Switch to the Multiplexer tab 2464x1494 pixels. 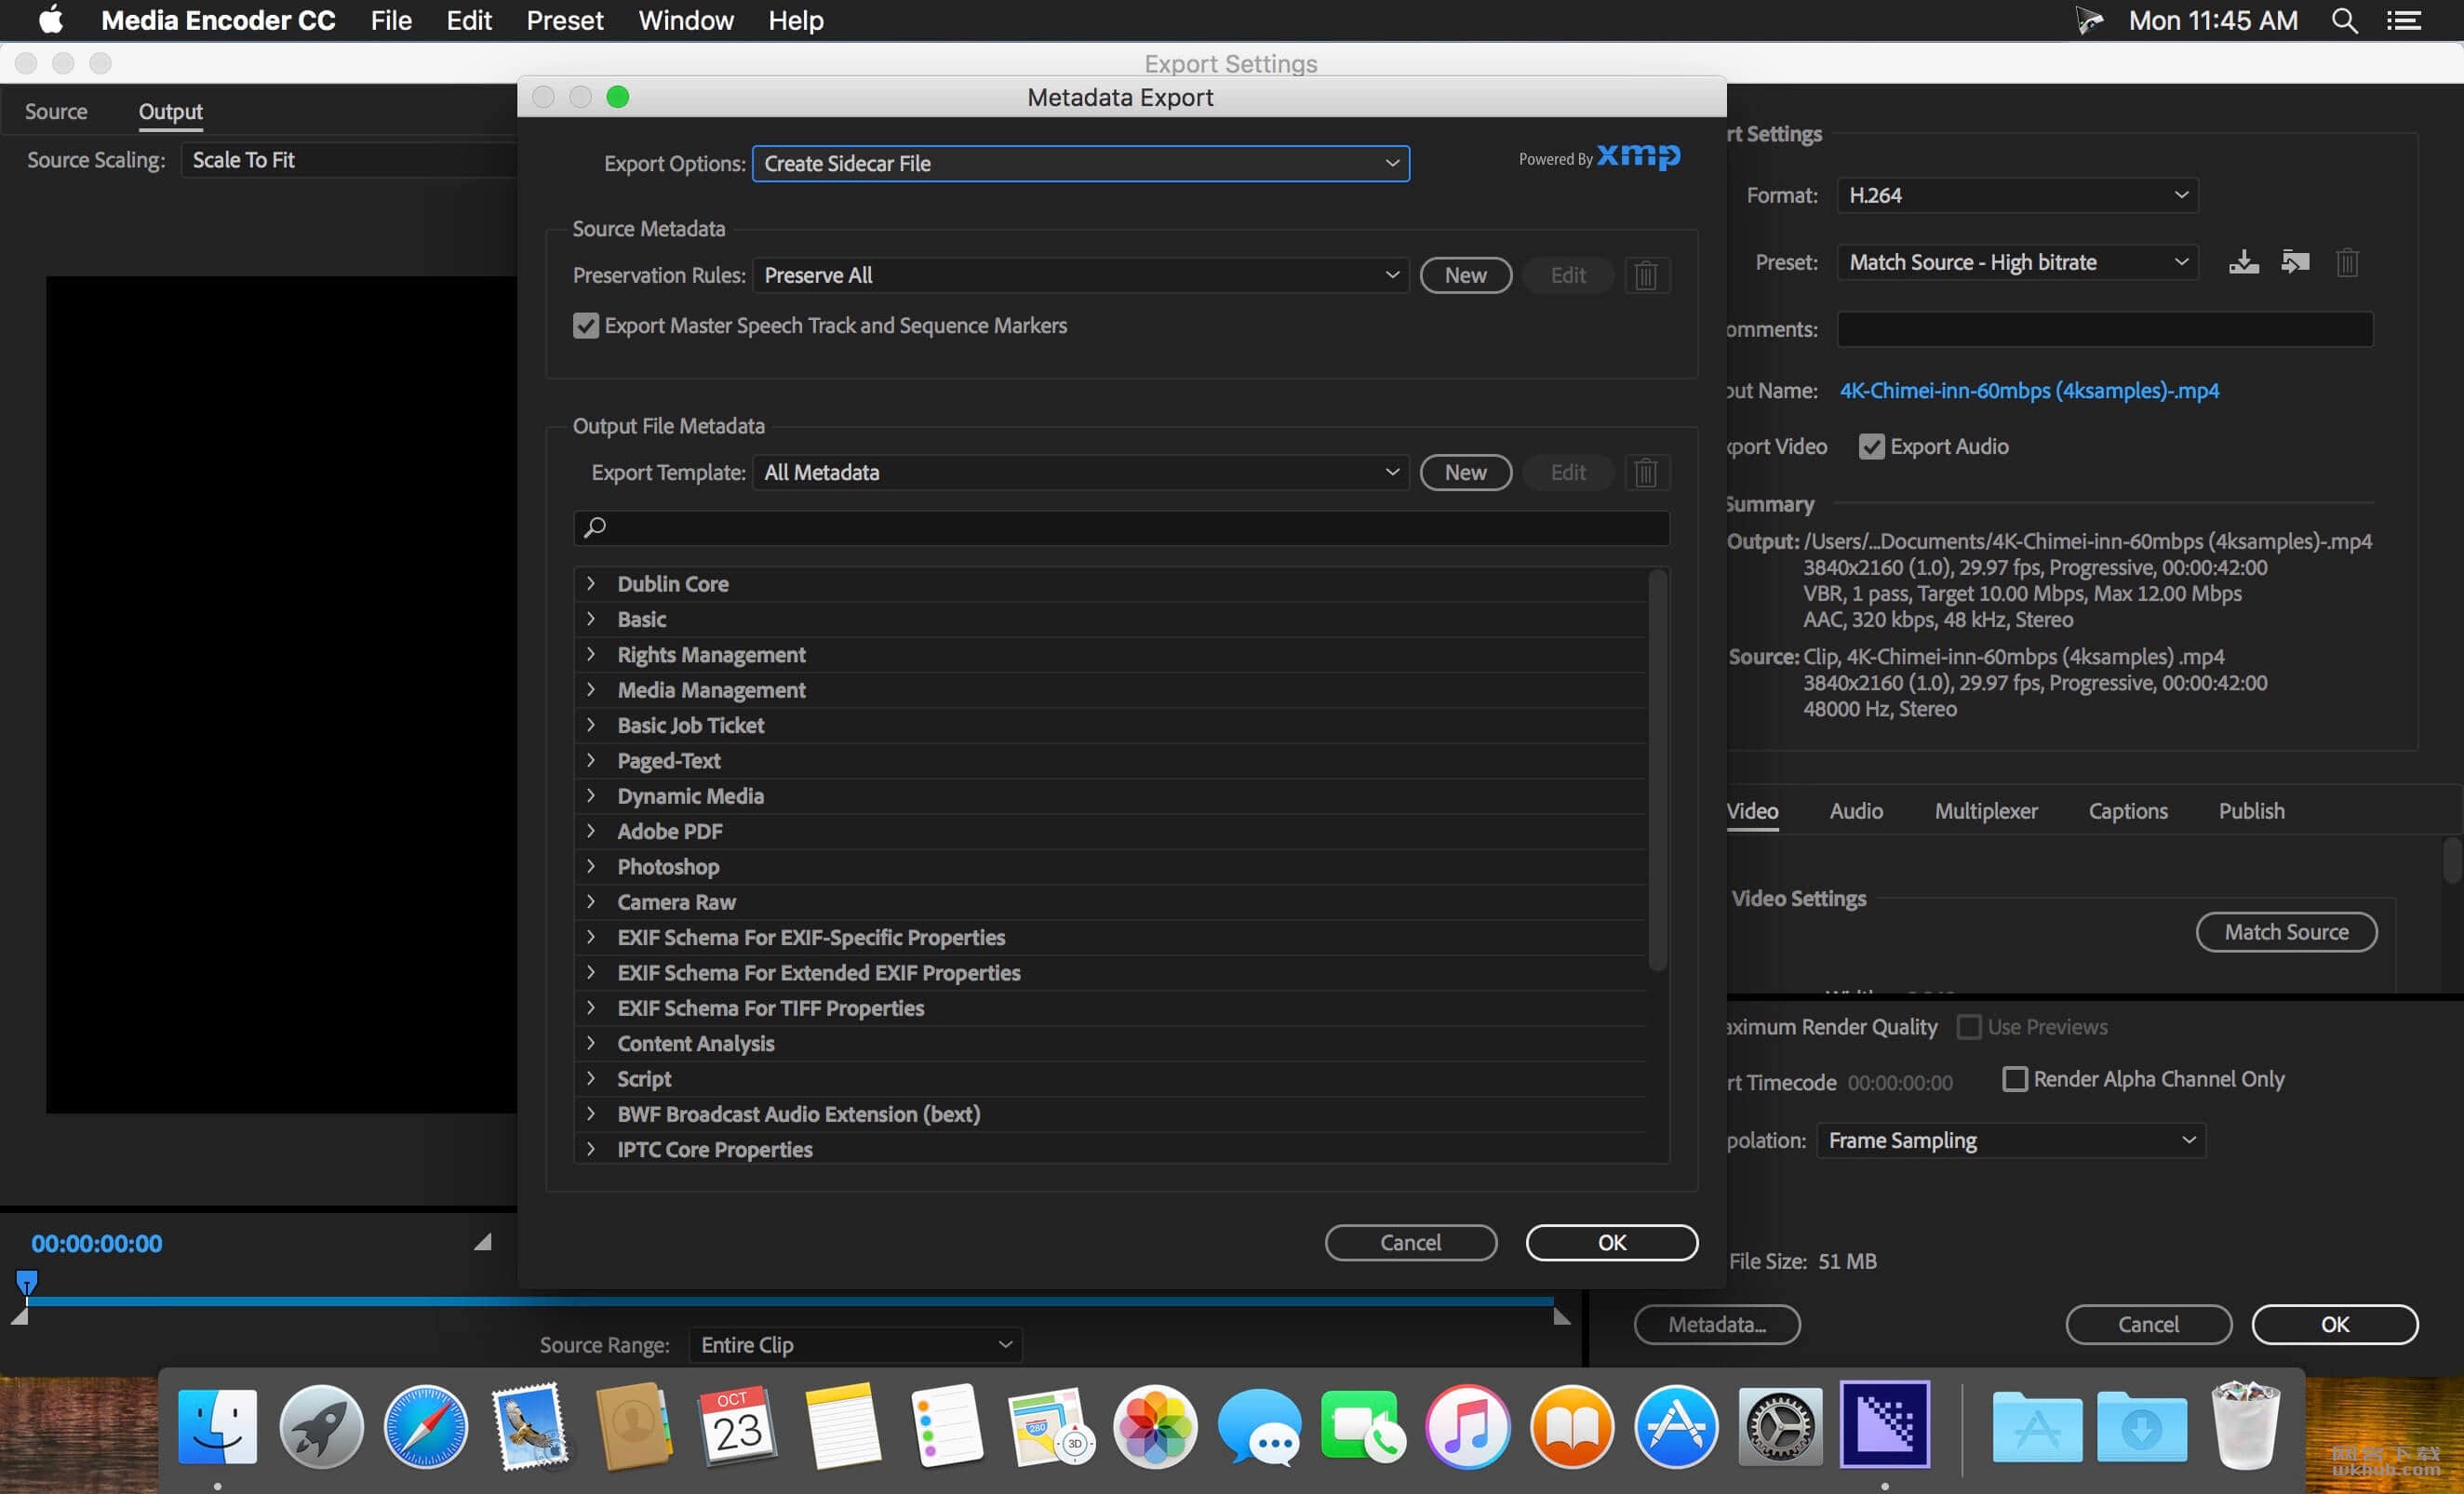(x=1984, y=809)
